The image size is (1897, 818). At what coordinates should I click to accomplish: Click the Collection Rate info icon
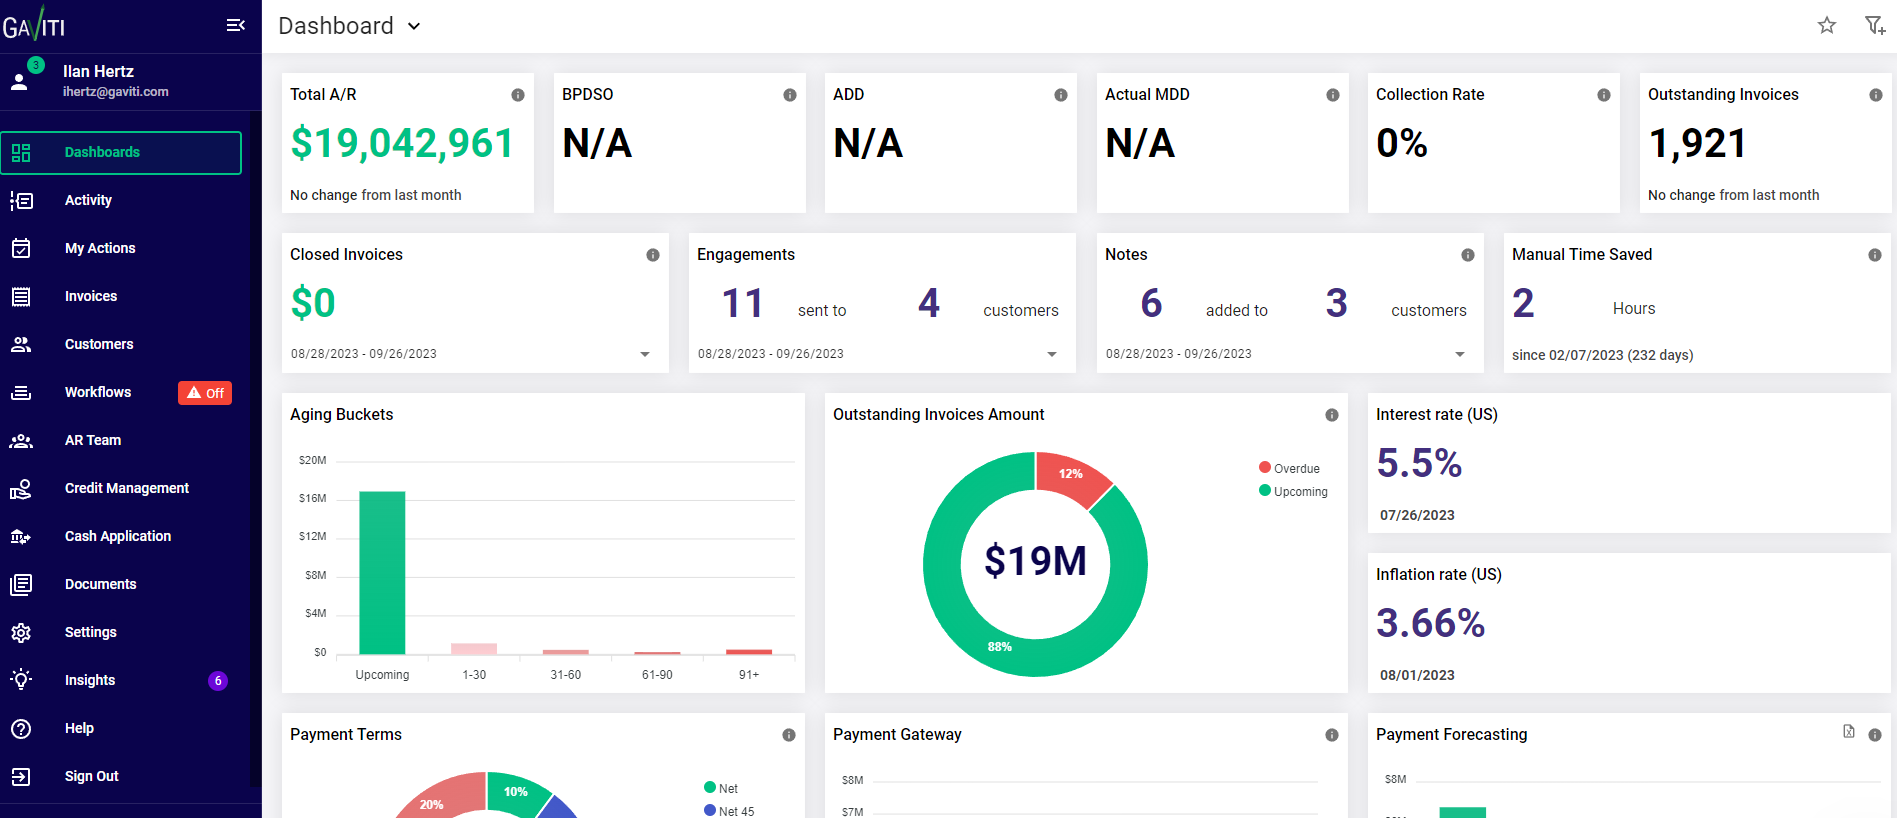coord(1604,95)
